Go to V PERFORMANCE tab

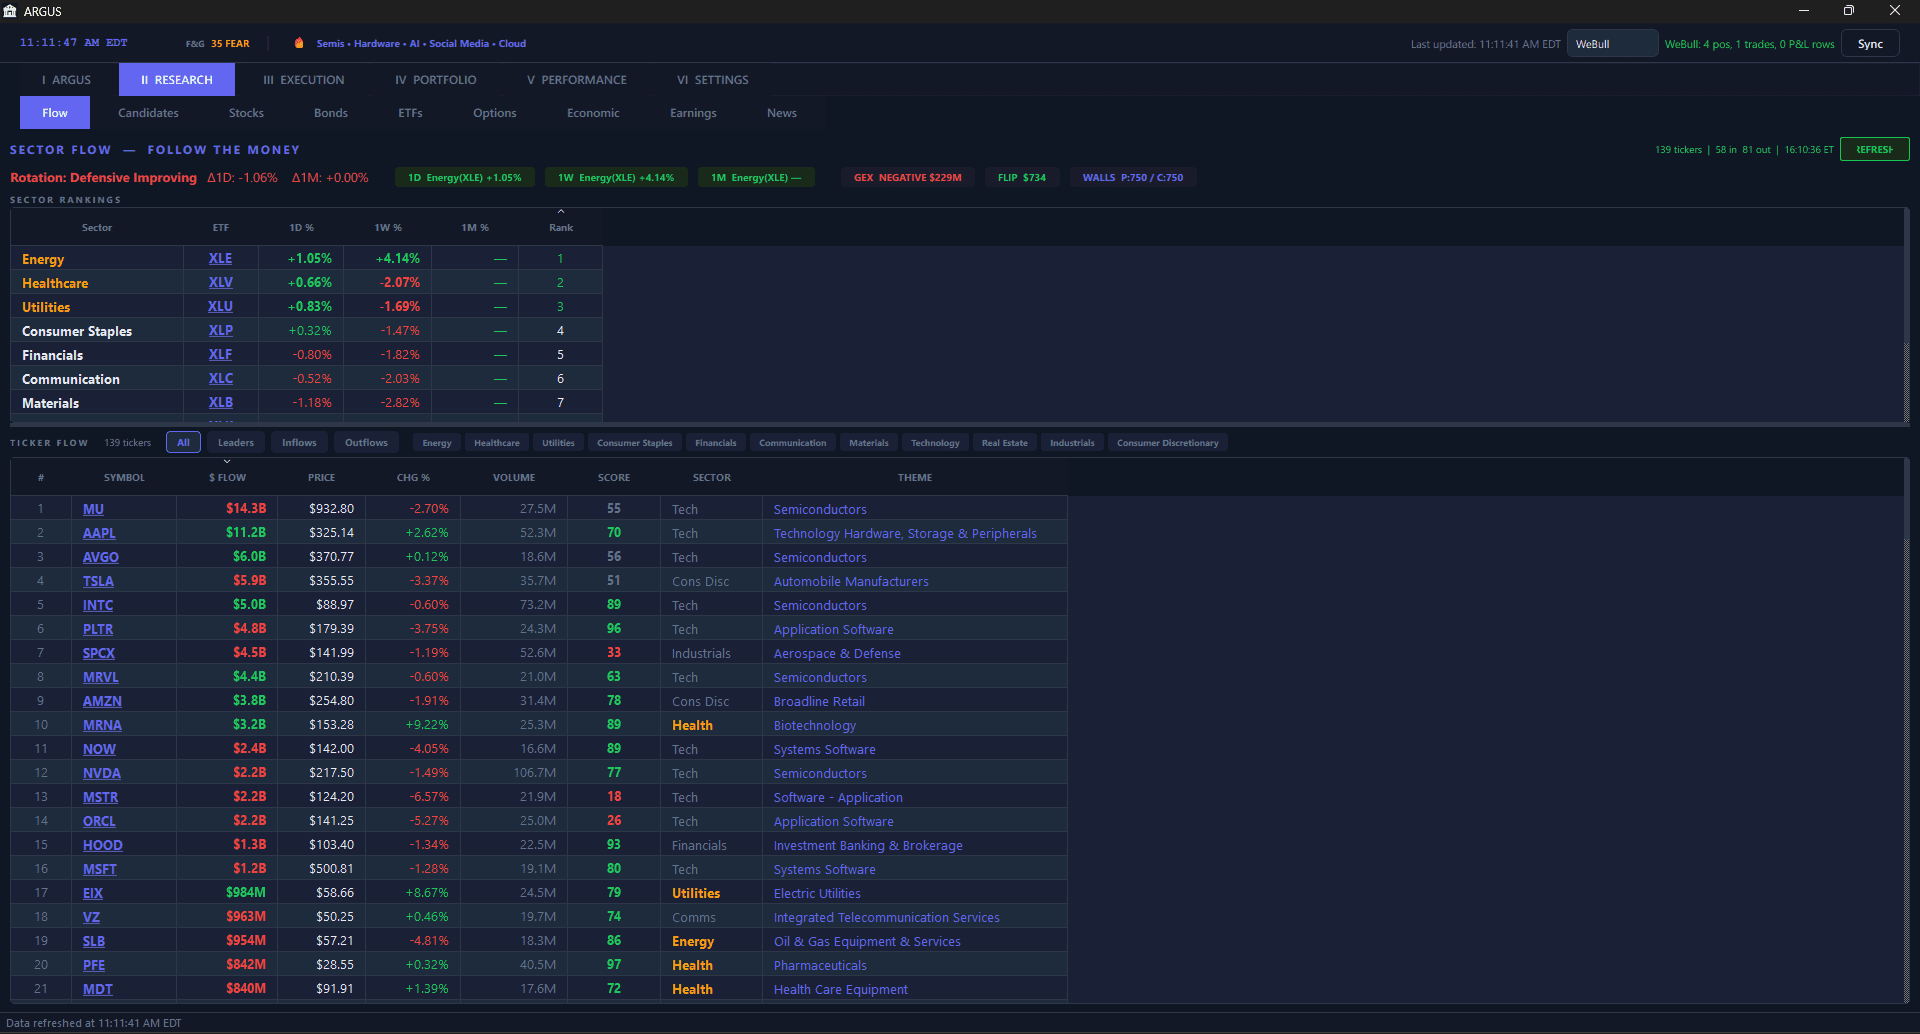(x=577, y=80)
